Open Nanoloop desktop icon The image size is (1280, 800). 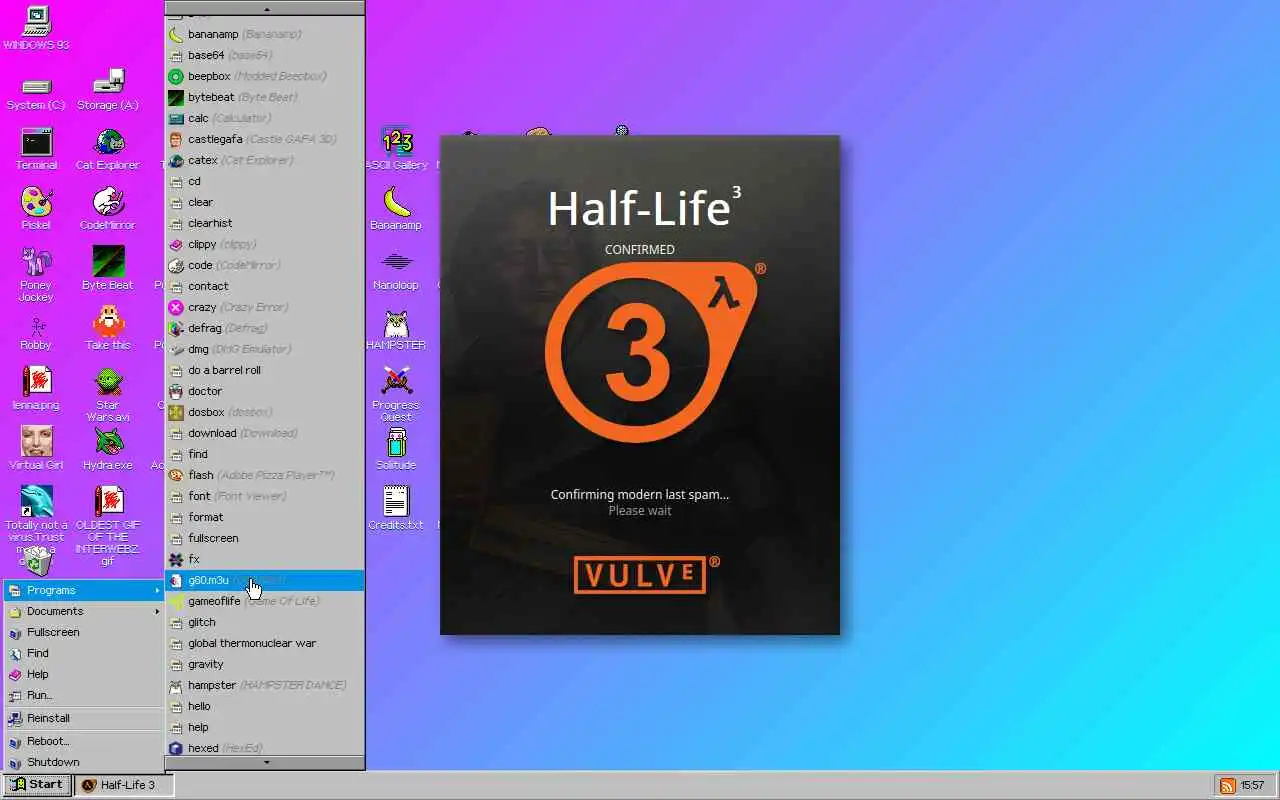pos(397,270)
